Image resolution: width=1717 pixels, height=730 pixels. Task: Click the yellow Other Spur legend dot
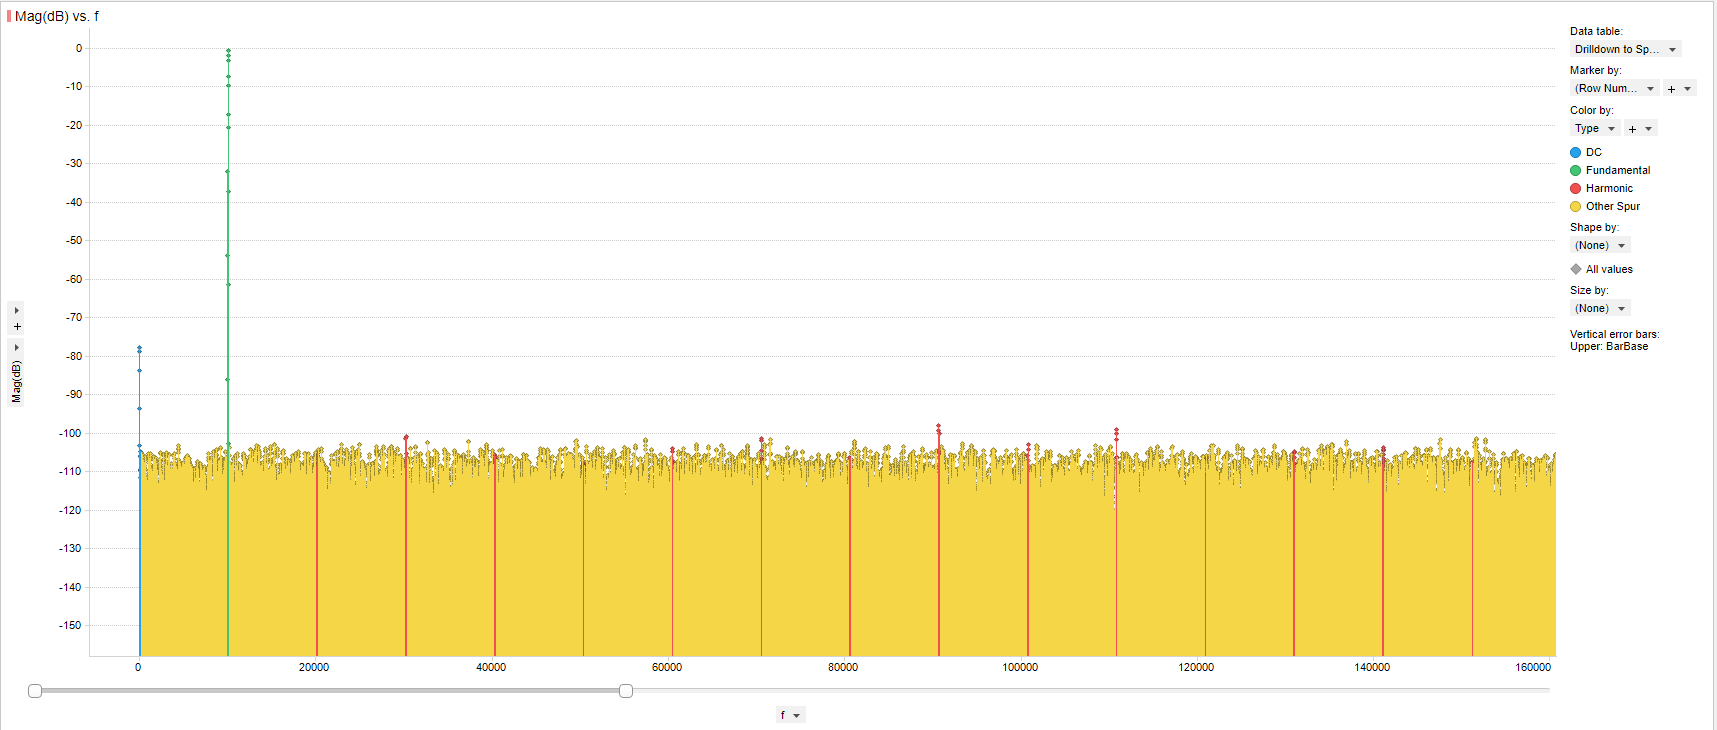pos(1575,207)
